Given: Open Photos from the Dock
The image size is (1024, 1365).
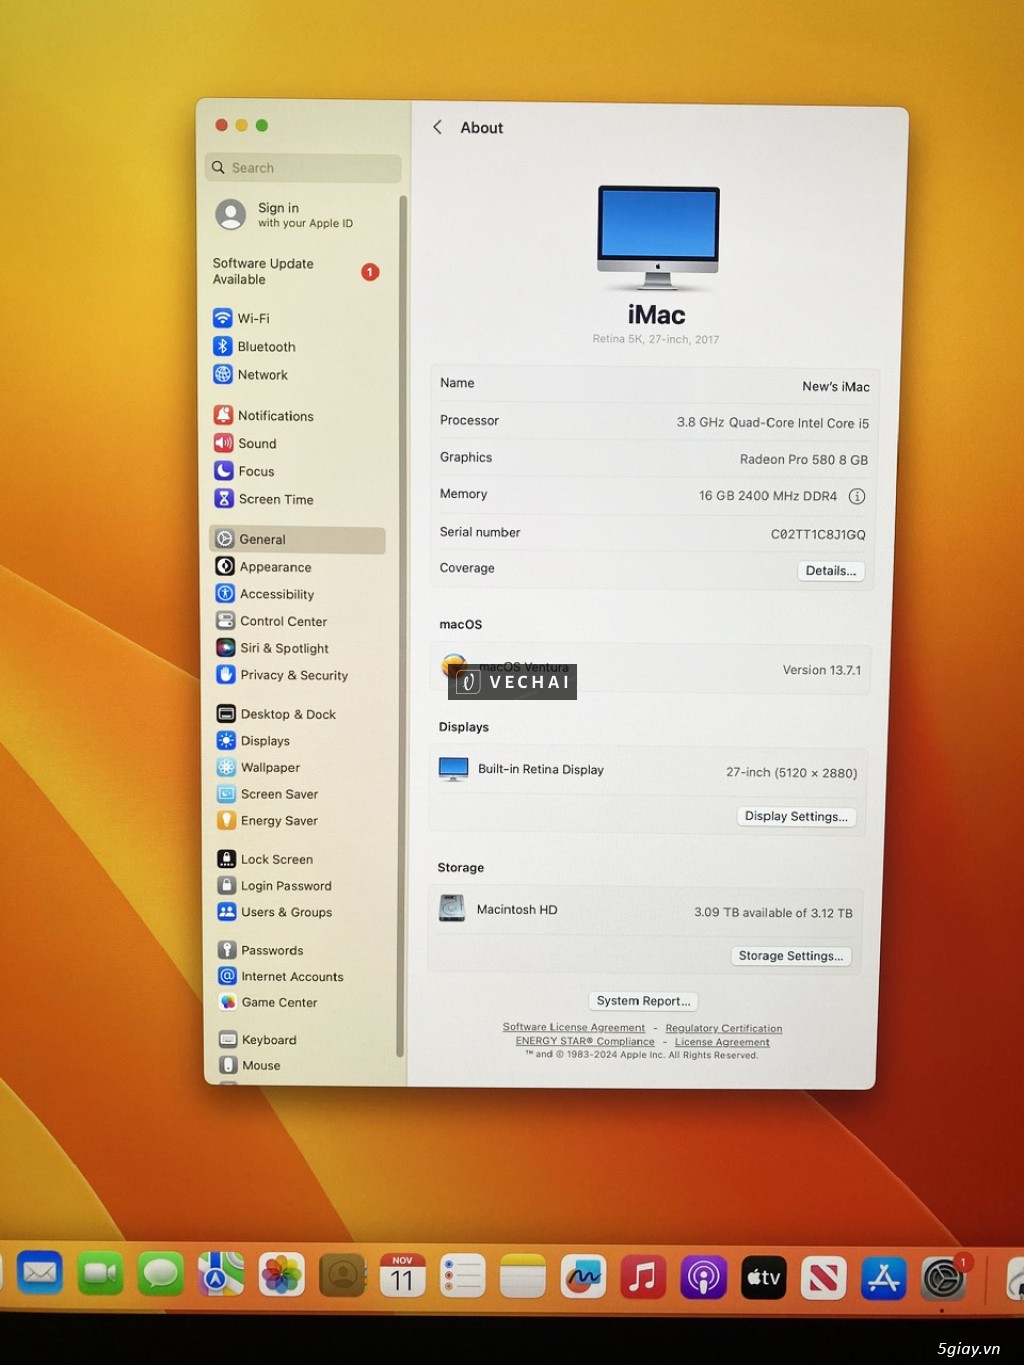Looking at the screenshot, I should 282,1275.
